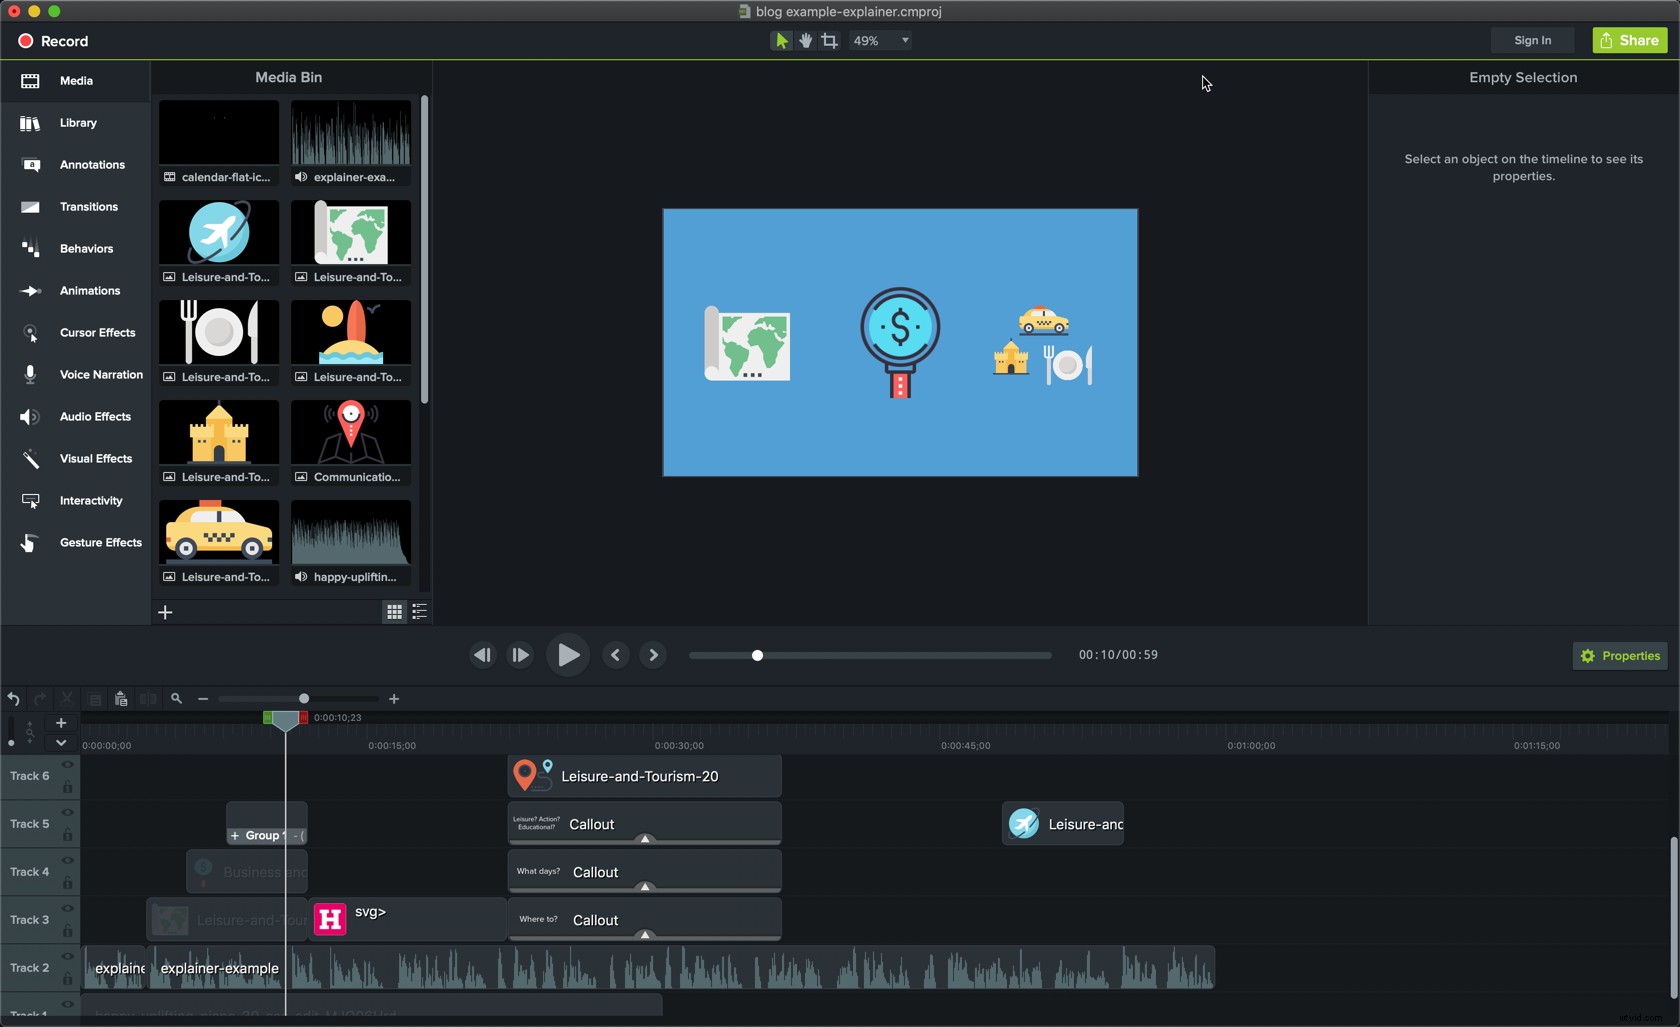Viewport: 1680px width, 1027px height.
Task: Select the Pan tool above the canvas
Action: point(806,40)
